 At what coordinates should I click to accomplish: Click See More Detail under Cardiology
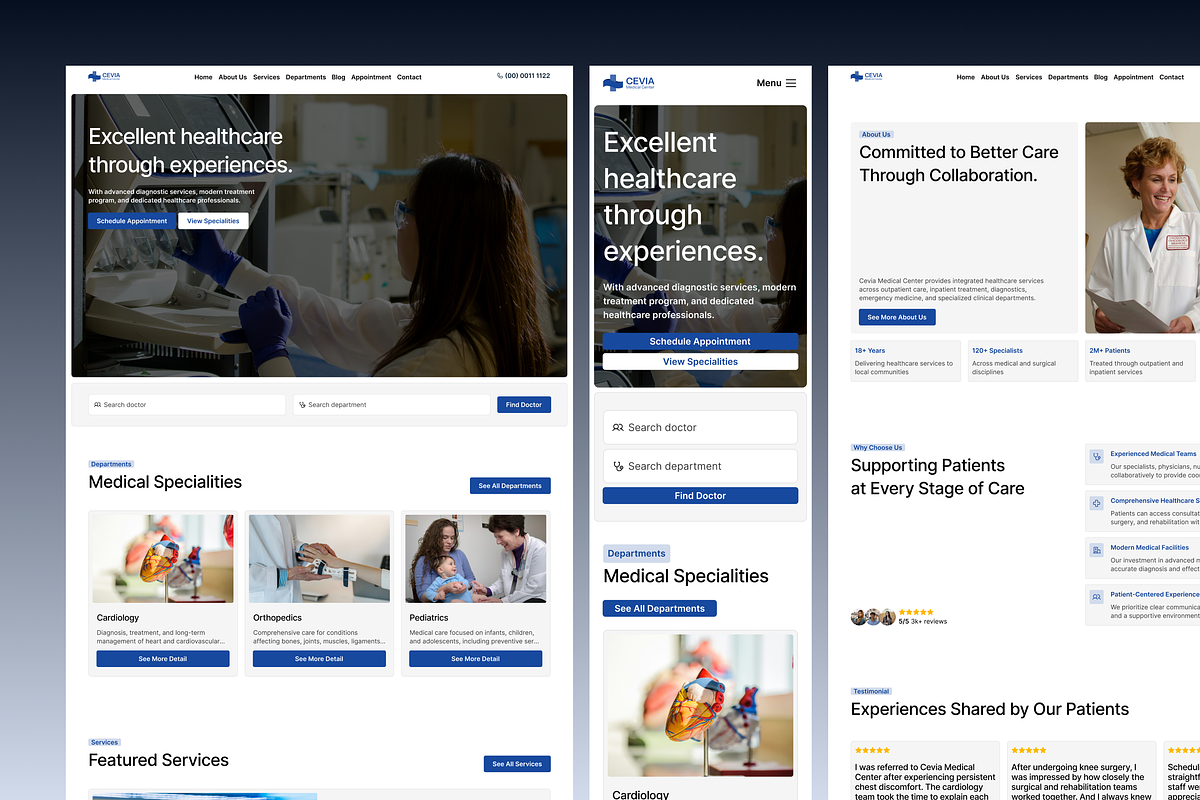pyautogui.click(x=163, y=659)
